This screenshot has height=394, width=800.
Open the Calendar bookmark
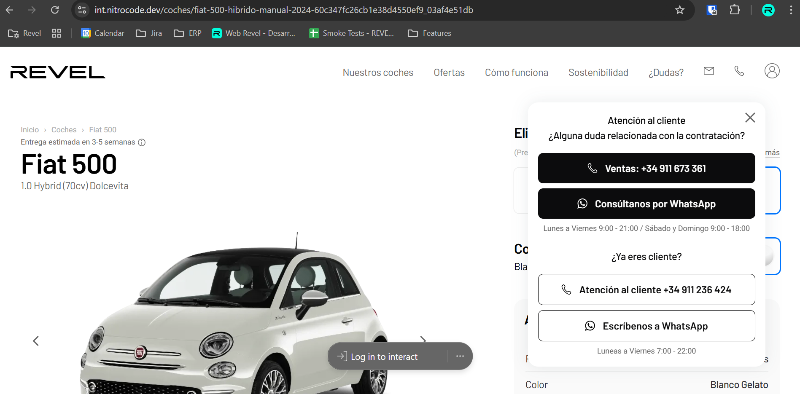(x=103, y=33)
